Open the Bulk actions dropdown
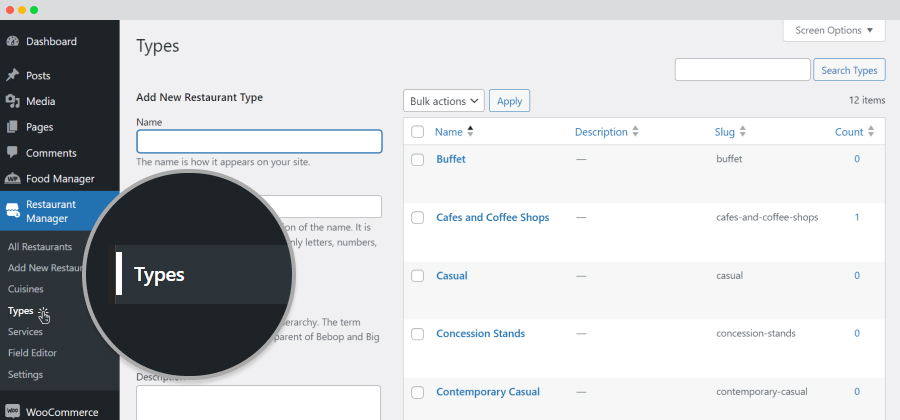This screenshot has height=420, width=900. tap(444, 101)
